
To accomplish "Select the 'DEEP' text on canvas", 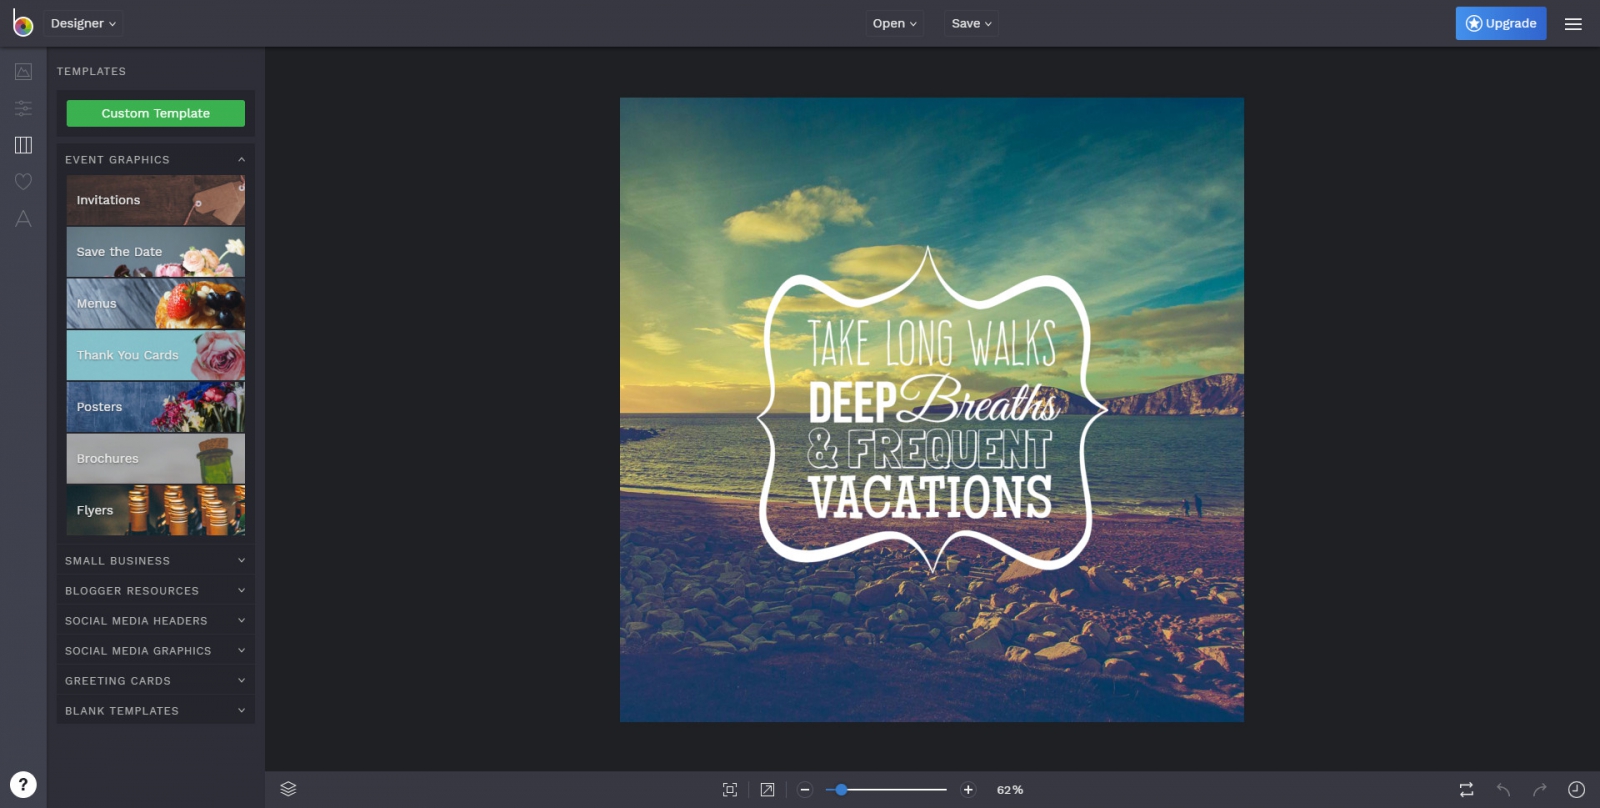I will (852, 402).
